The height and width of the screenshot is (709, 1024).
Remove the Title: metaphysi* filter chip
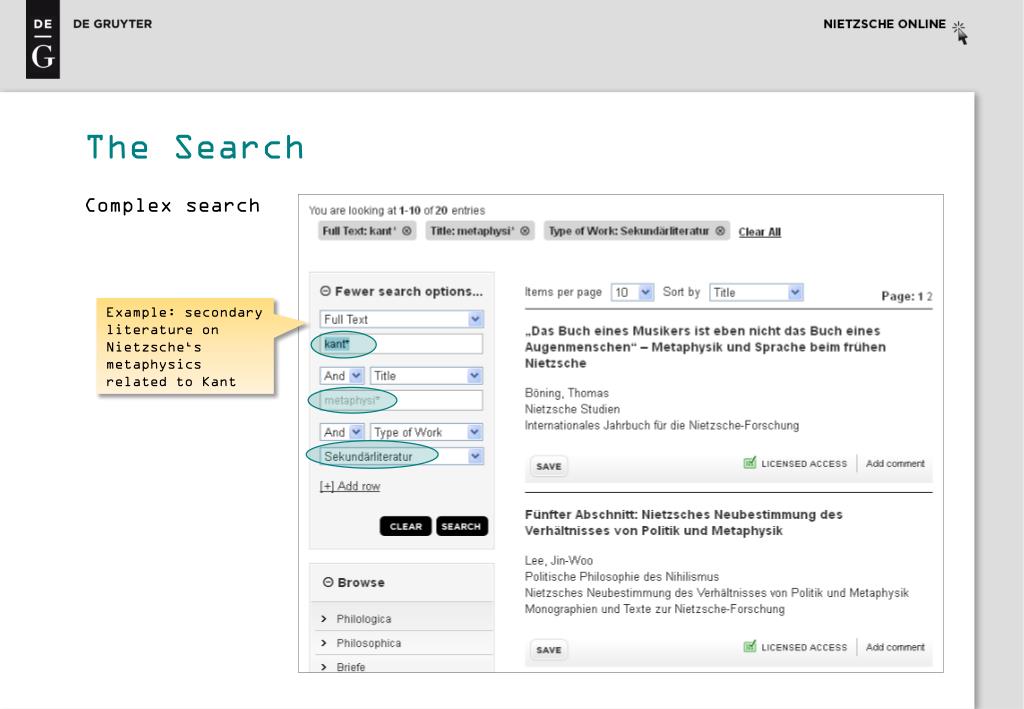point(524,231)
